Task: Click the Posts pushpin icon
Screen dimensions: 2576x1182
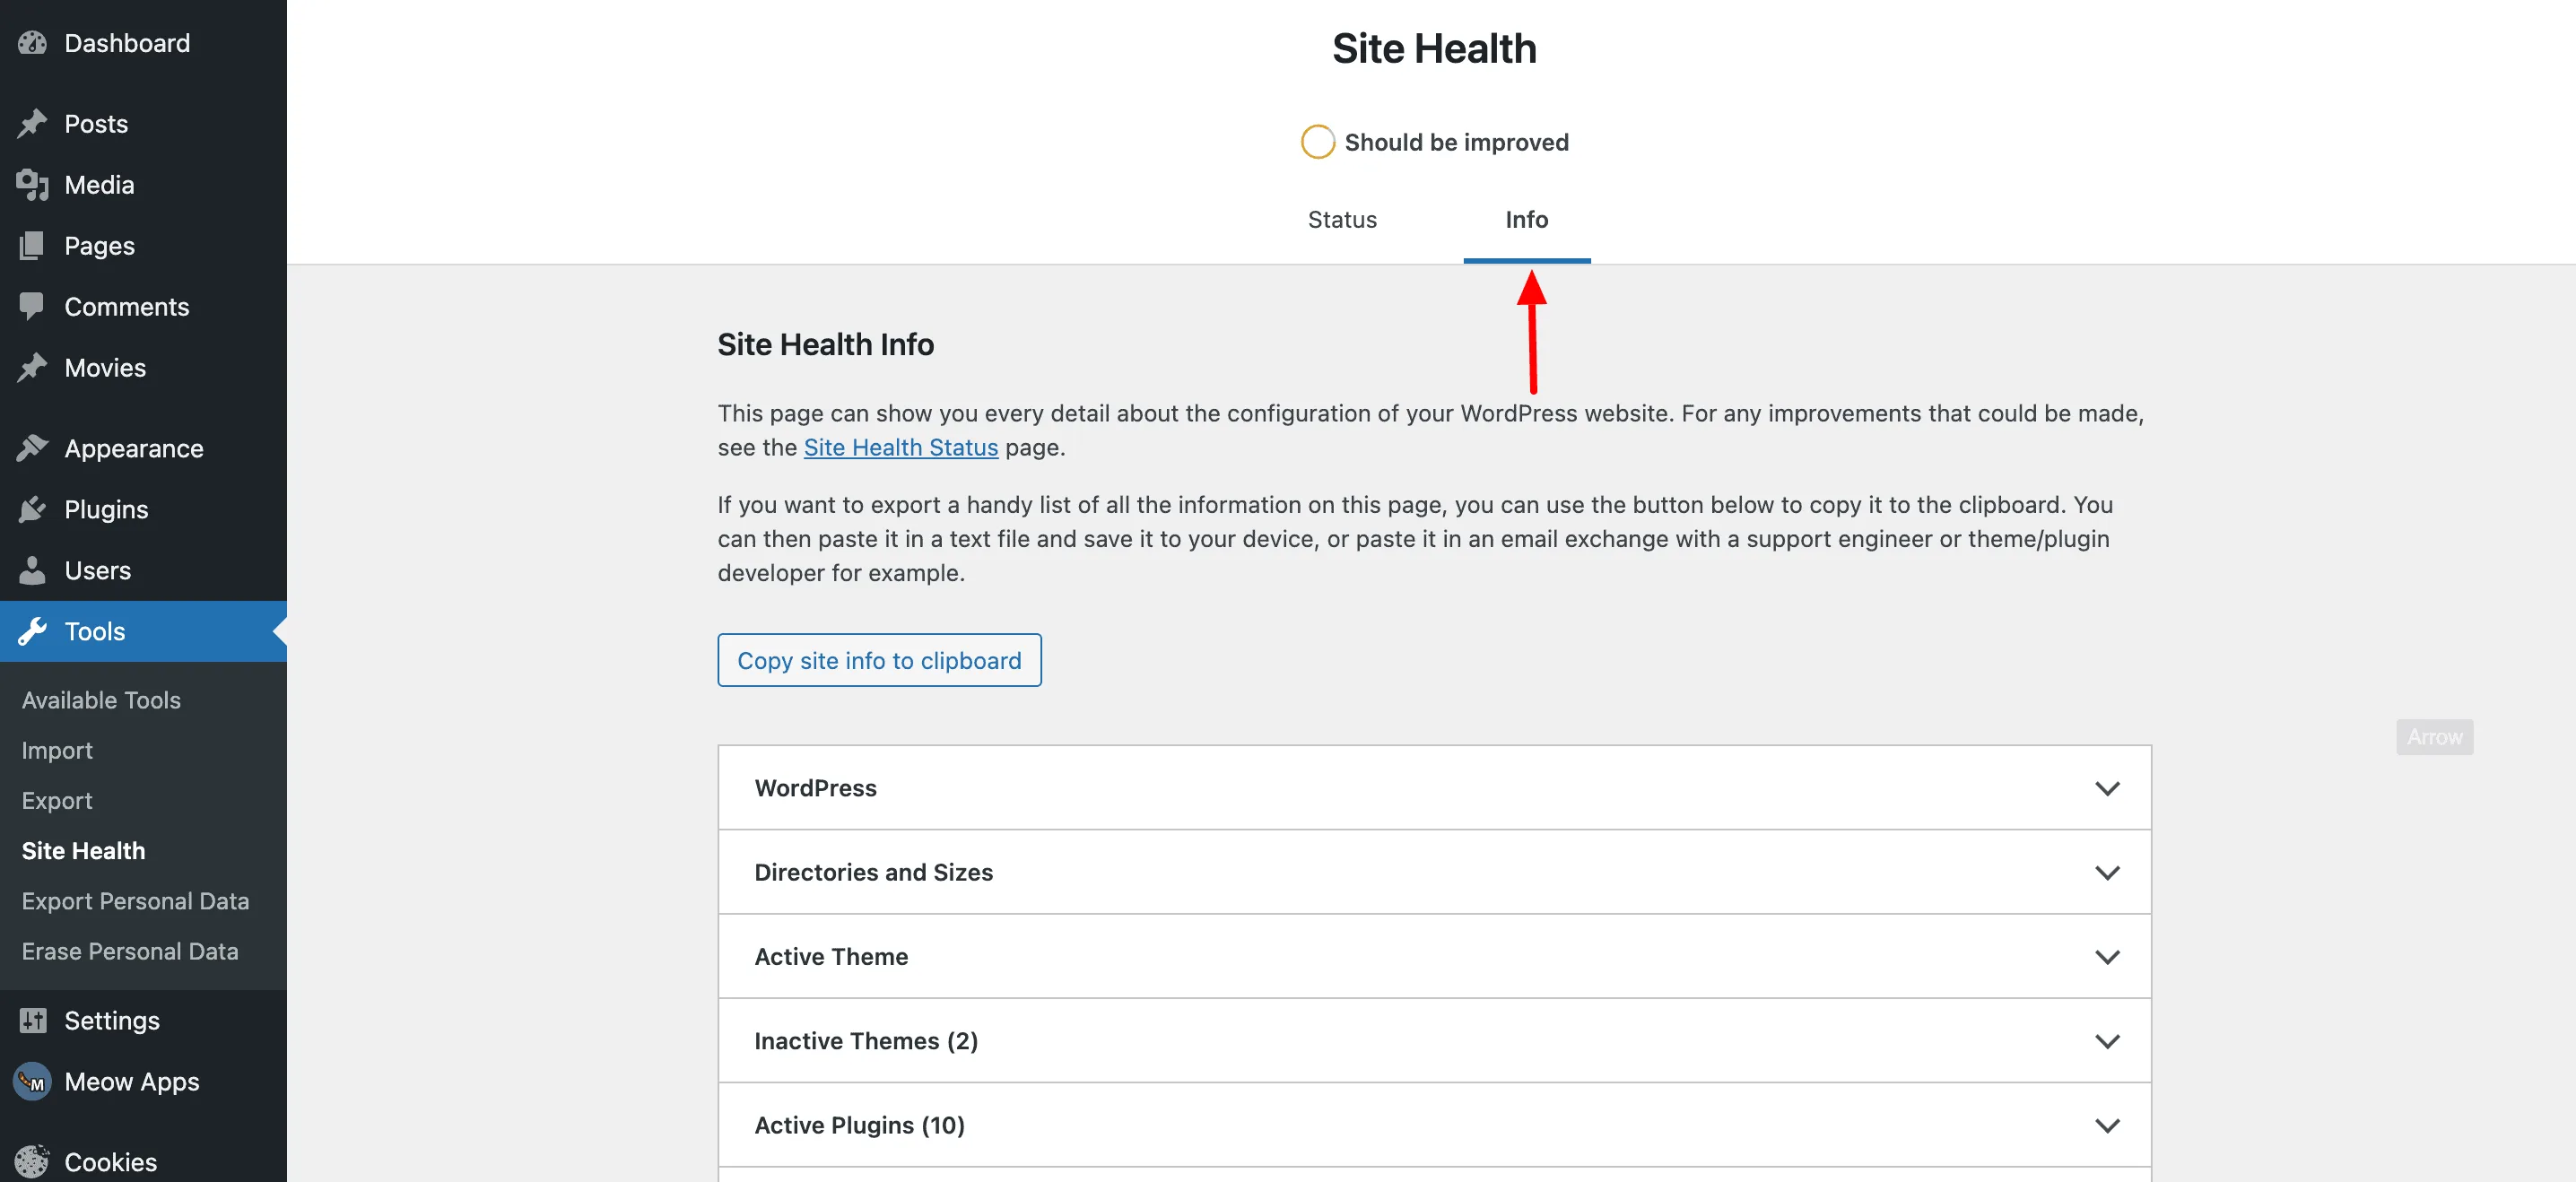Action: 32,123
